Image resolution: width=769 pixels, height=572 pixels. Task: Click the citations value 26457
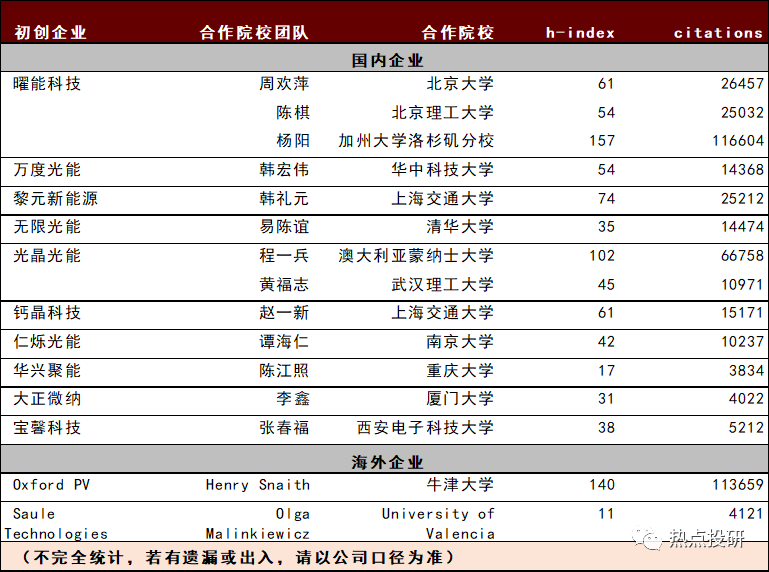click(x=743, y=84)
